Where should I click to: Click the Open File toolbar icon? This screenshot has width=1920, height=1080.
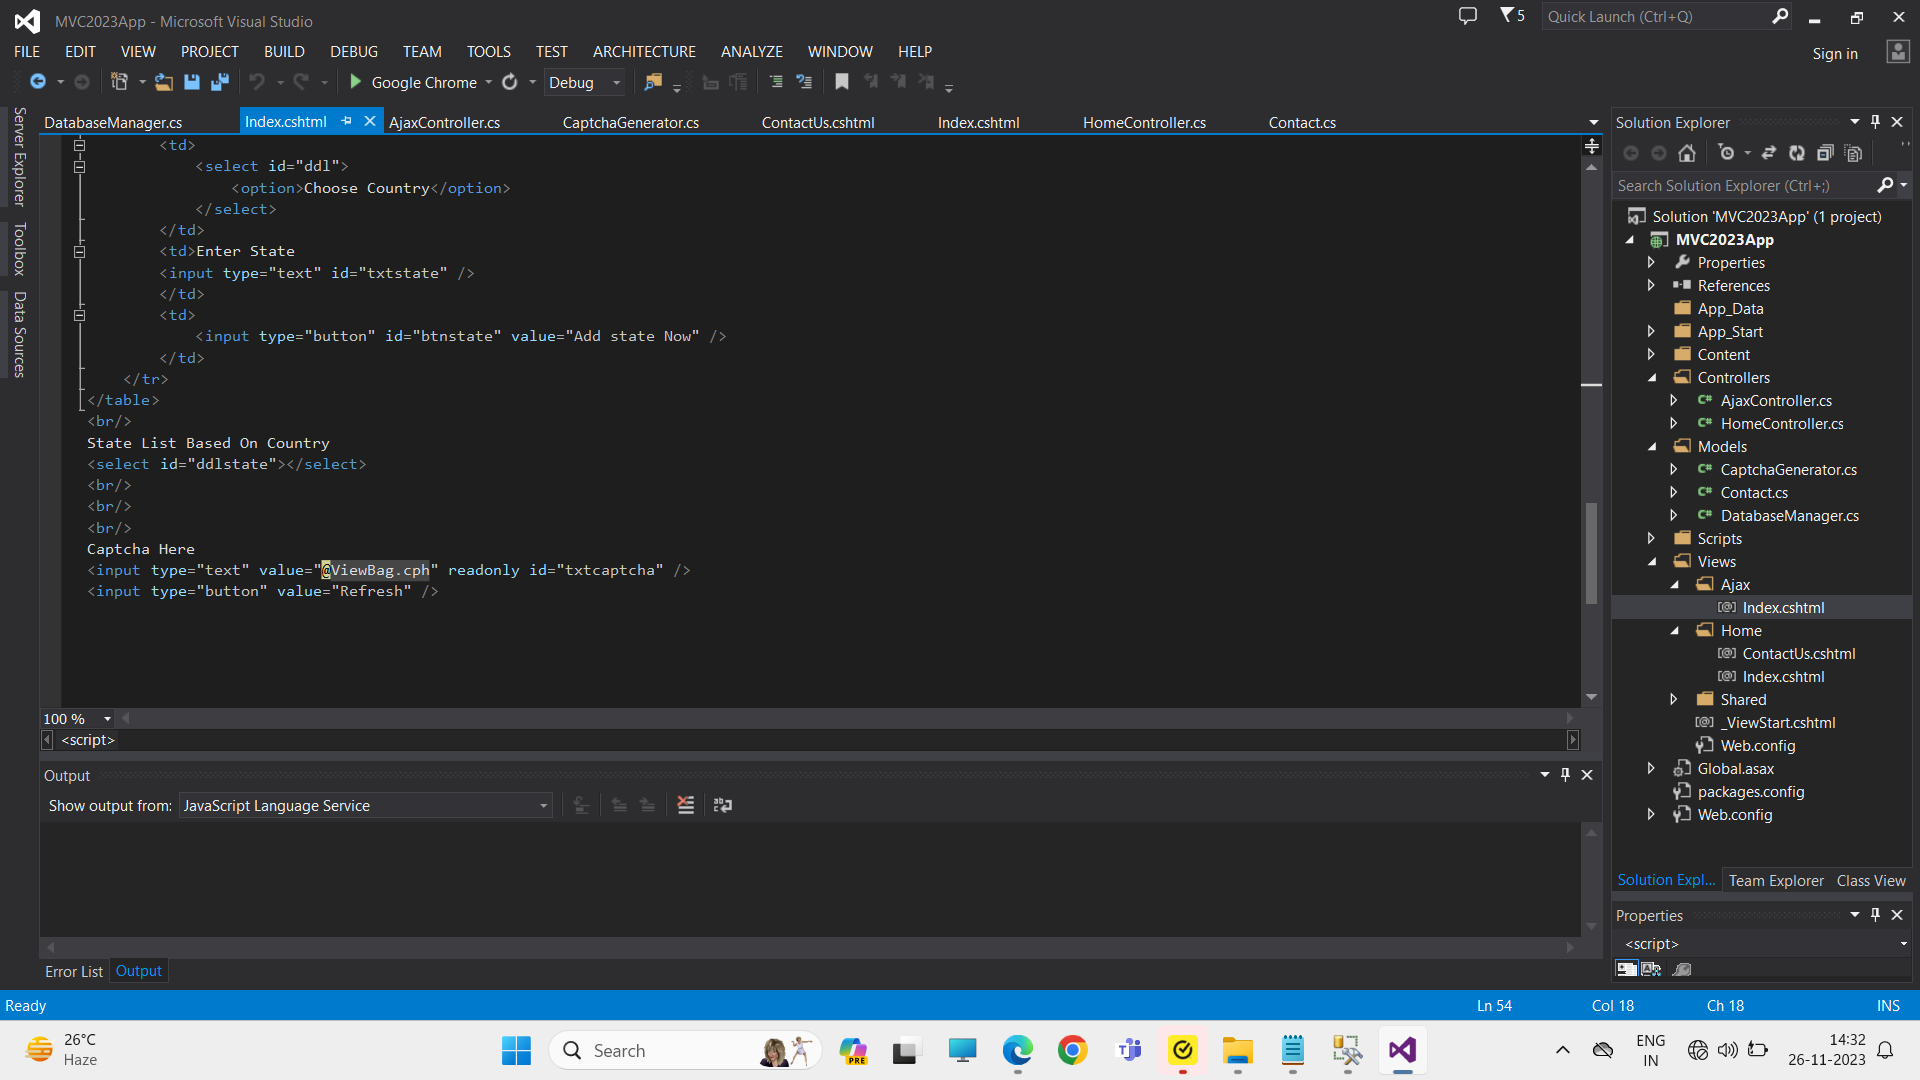click(163, 82)
